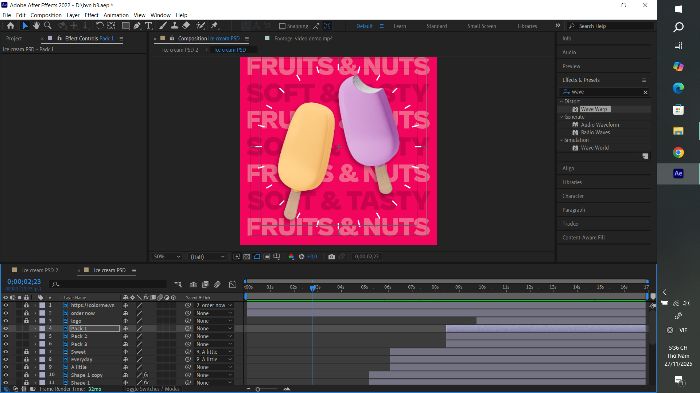Open the Windows search icon on the taskbar
This screenshot has height=393, width=700.
click(678, 27)
